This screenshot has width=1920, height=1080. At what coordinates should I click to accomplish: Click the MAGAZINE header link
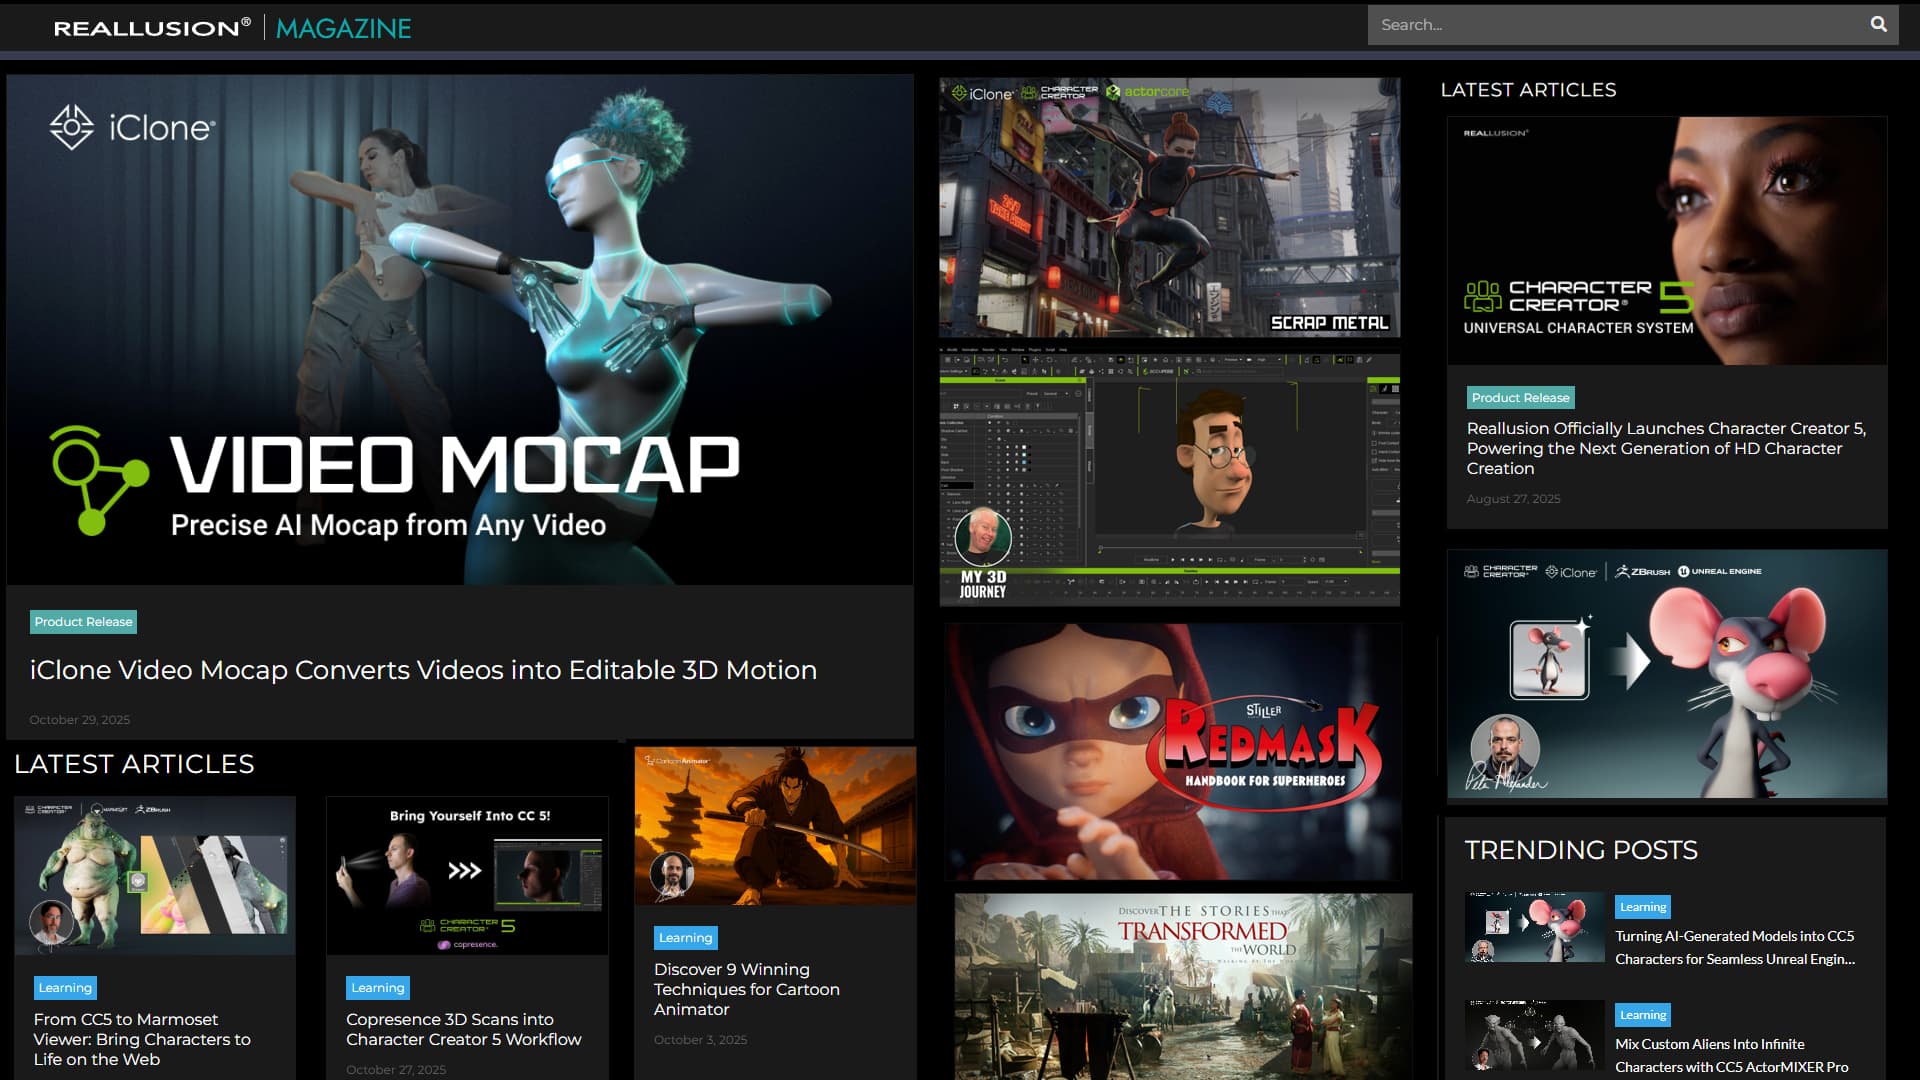[x=343, y=28]
